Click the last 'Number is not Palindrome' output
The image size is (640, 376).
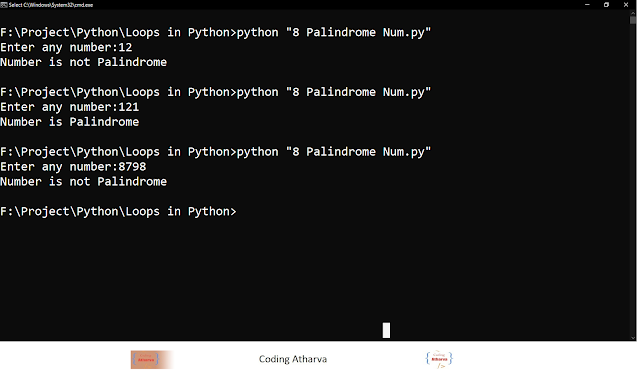tap(84, 181)
